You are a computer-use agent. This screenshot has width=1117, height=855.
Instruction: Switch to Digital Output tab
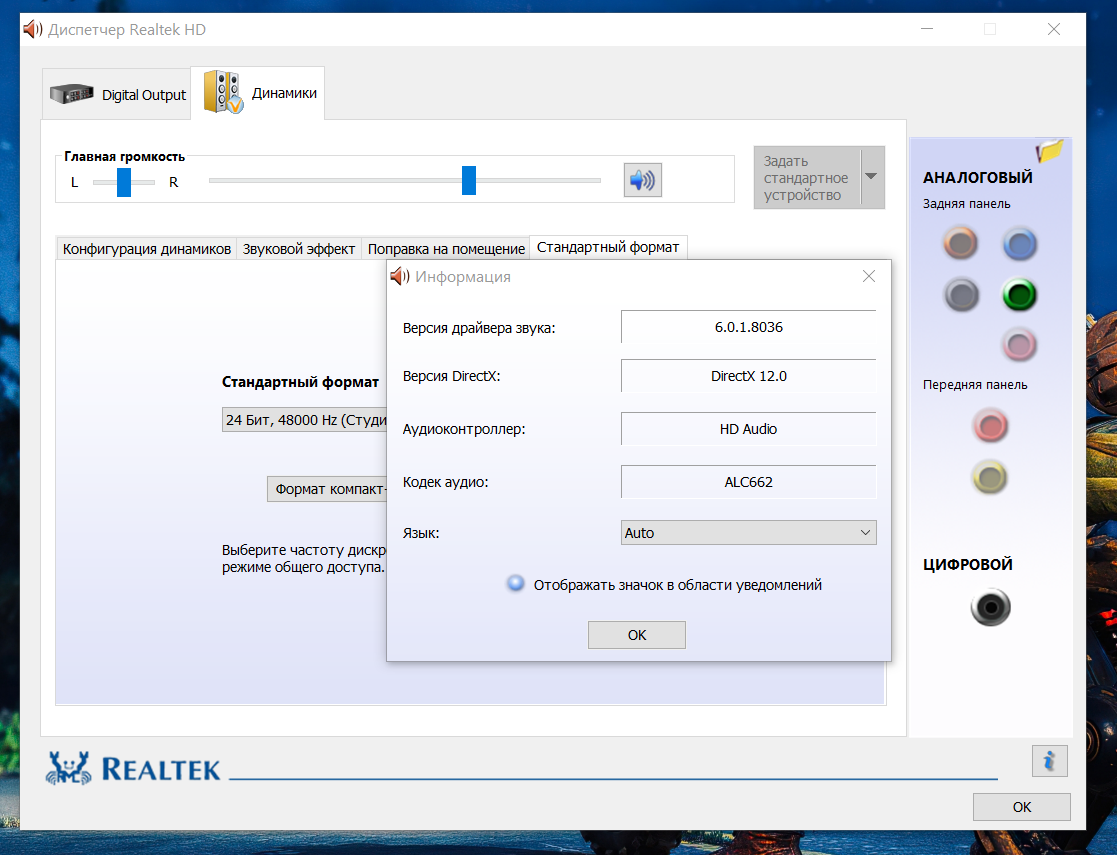[x=117, y=93]
